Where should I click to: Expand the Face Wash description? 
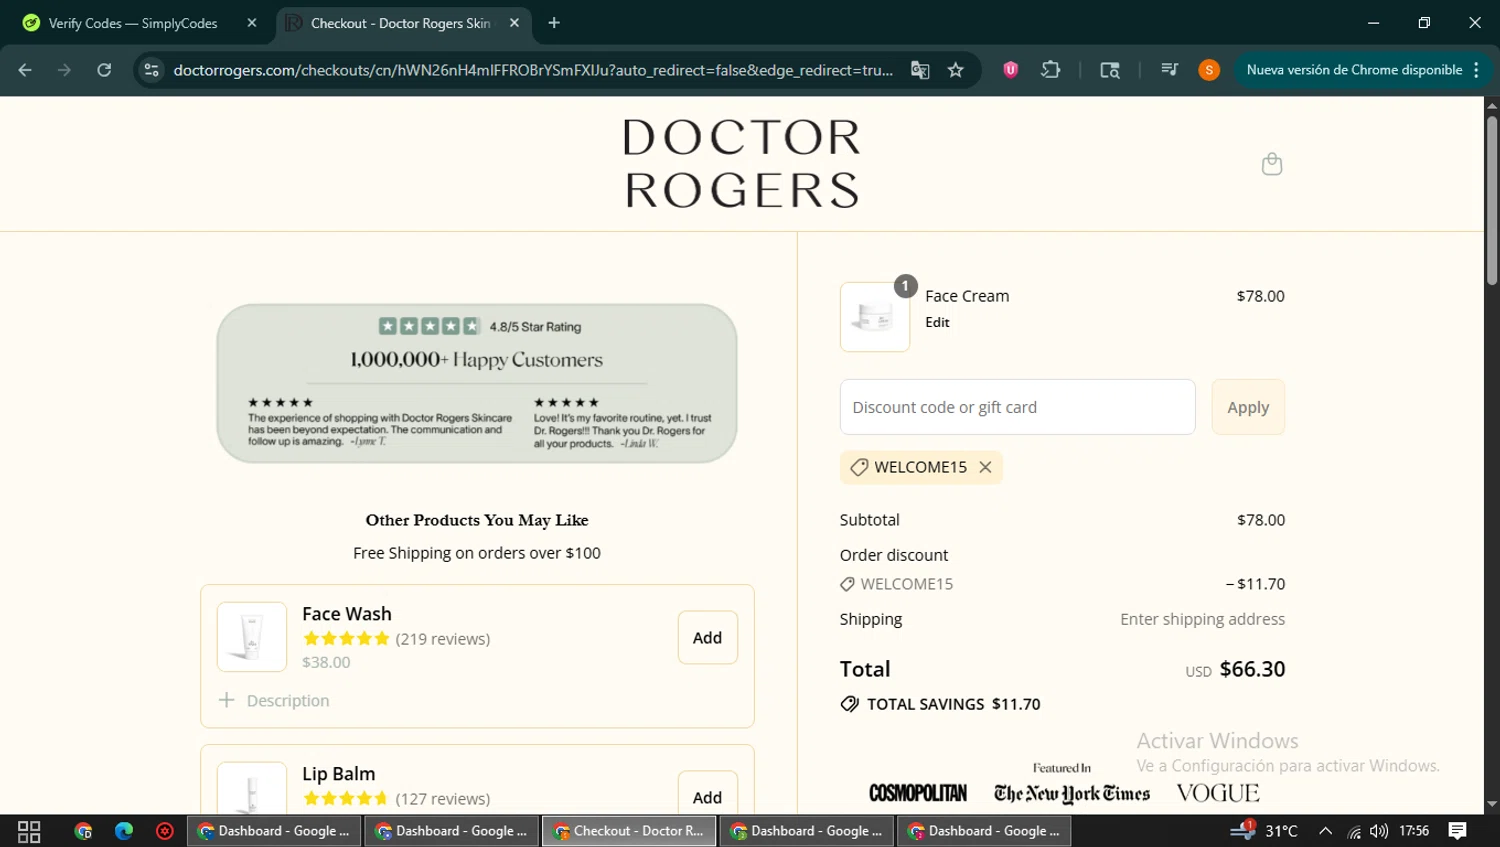(274, 700)
